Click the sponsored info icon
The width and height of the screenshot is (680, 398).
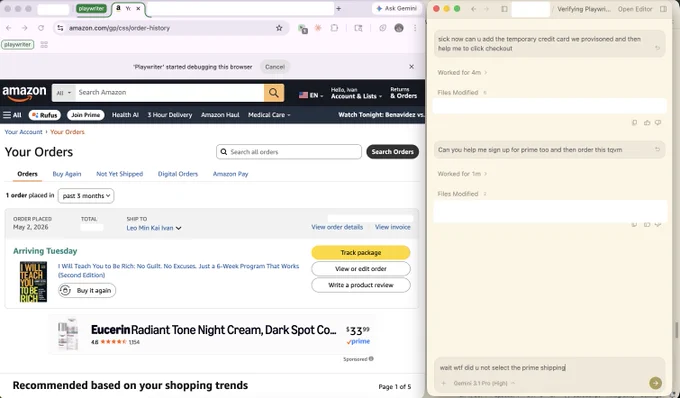(371, 359)
